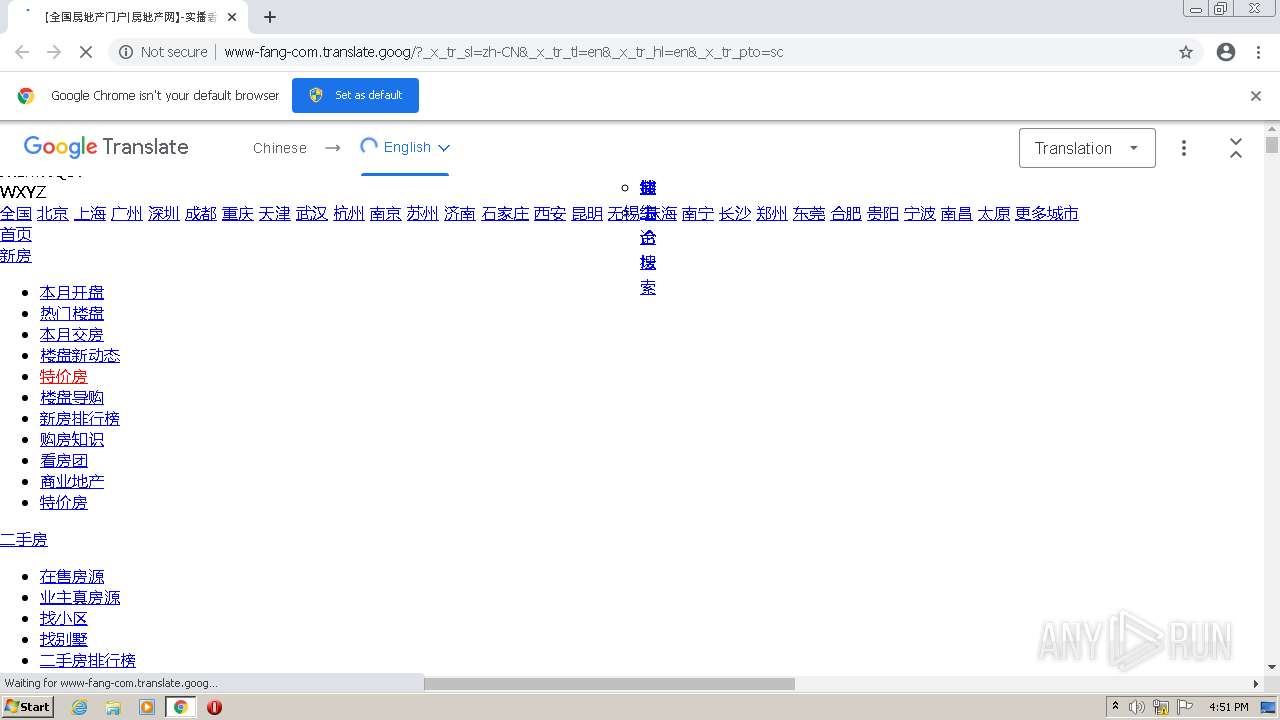Open the 热门楼盘 link
Viewport: 1280px width, 720px height.
(72, 313)
